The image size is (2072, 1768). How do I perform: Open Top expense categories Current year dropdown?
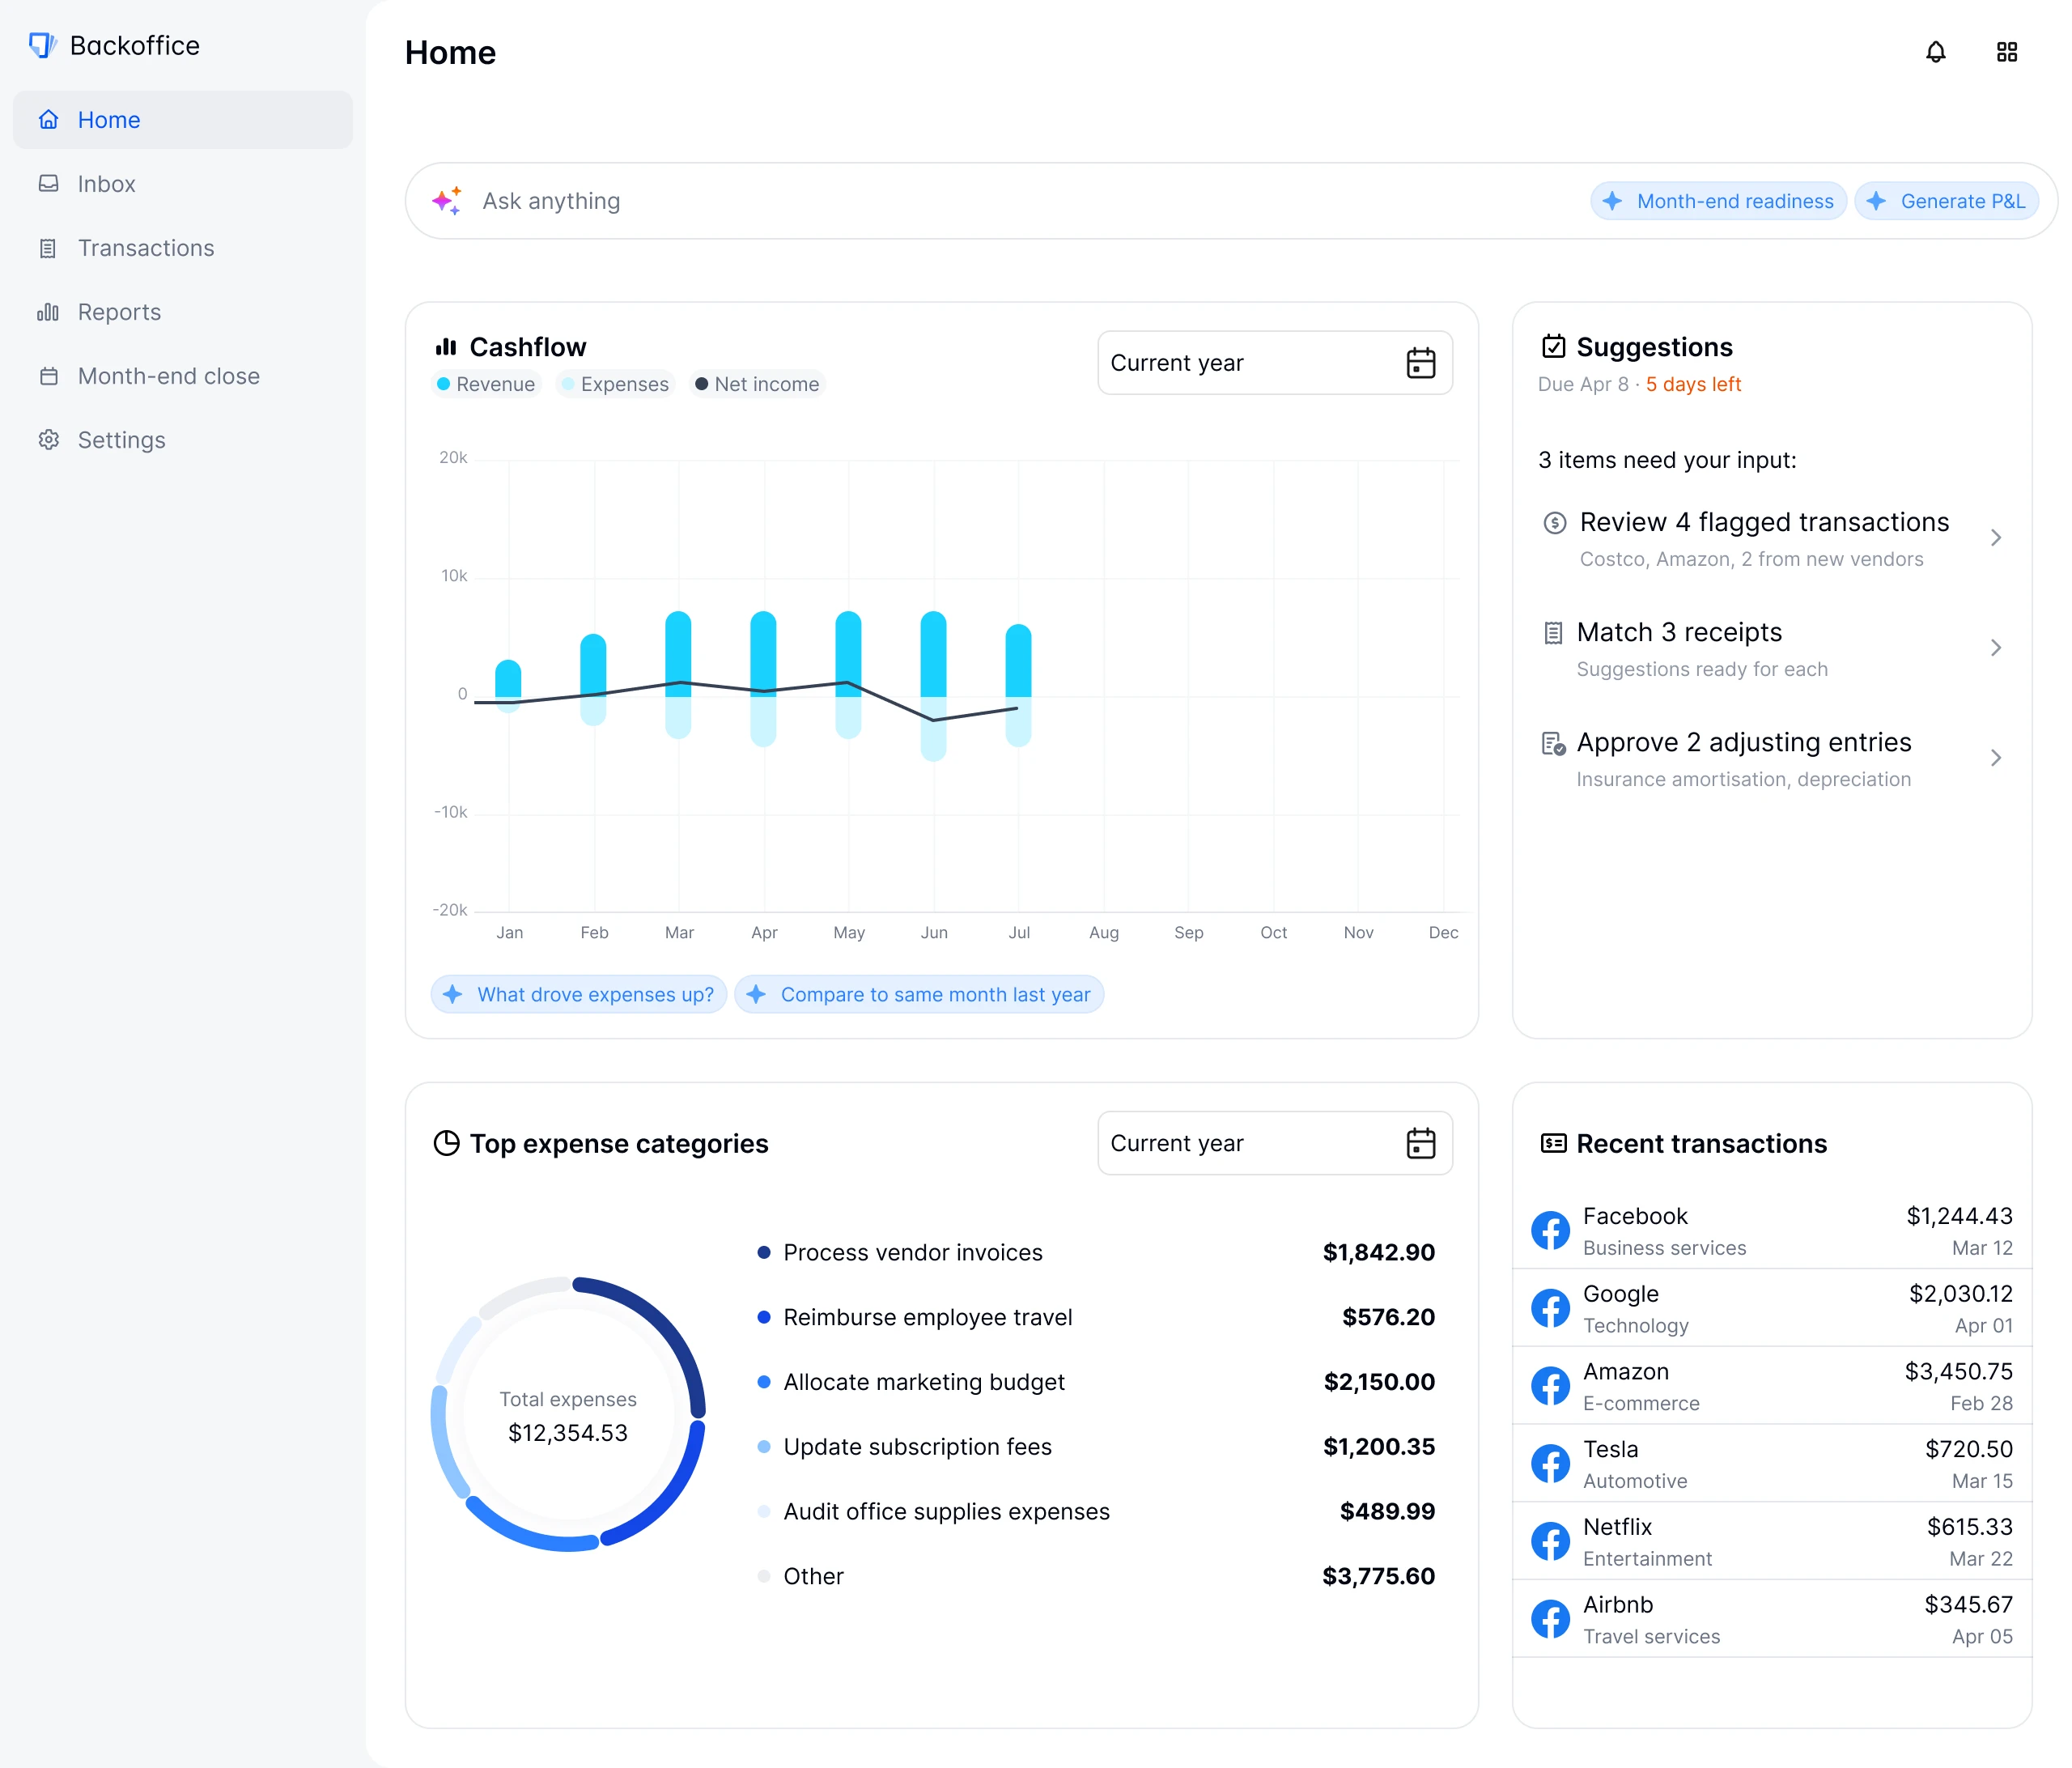pos(1275,1143)
